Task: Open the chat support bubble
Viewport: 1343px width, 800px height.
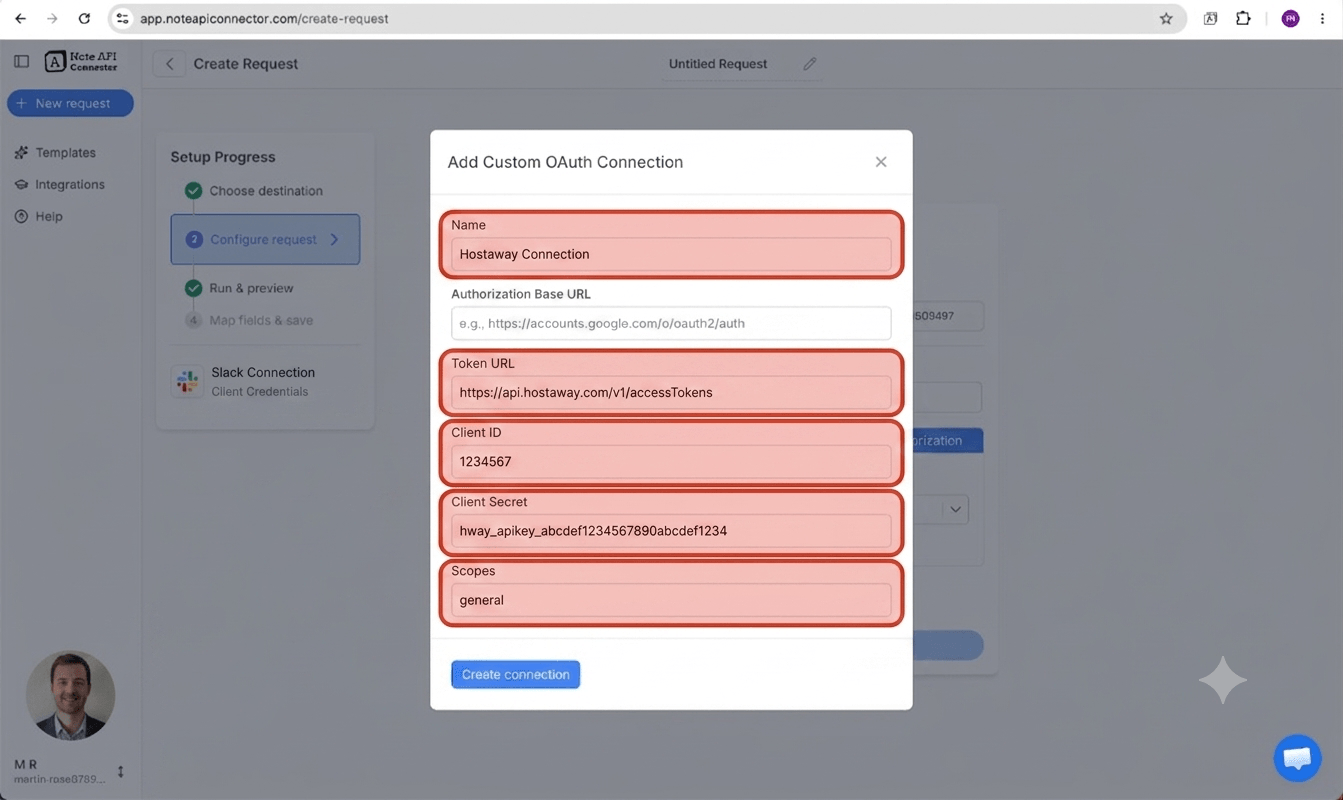Action: [x=1297, y=757]
